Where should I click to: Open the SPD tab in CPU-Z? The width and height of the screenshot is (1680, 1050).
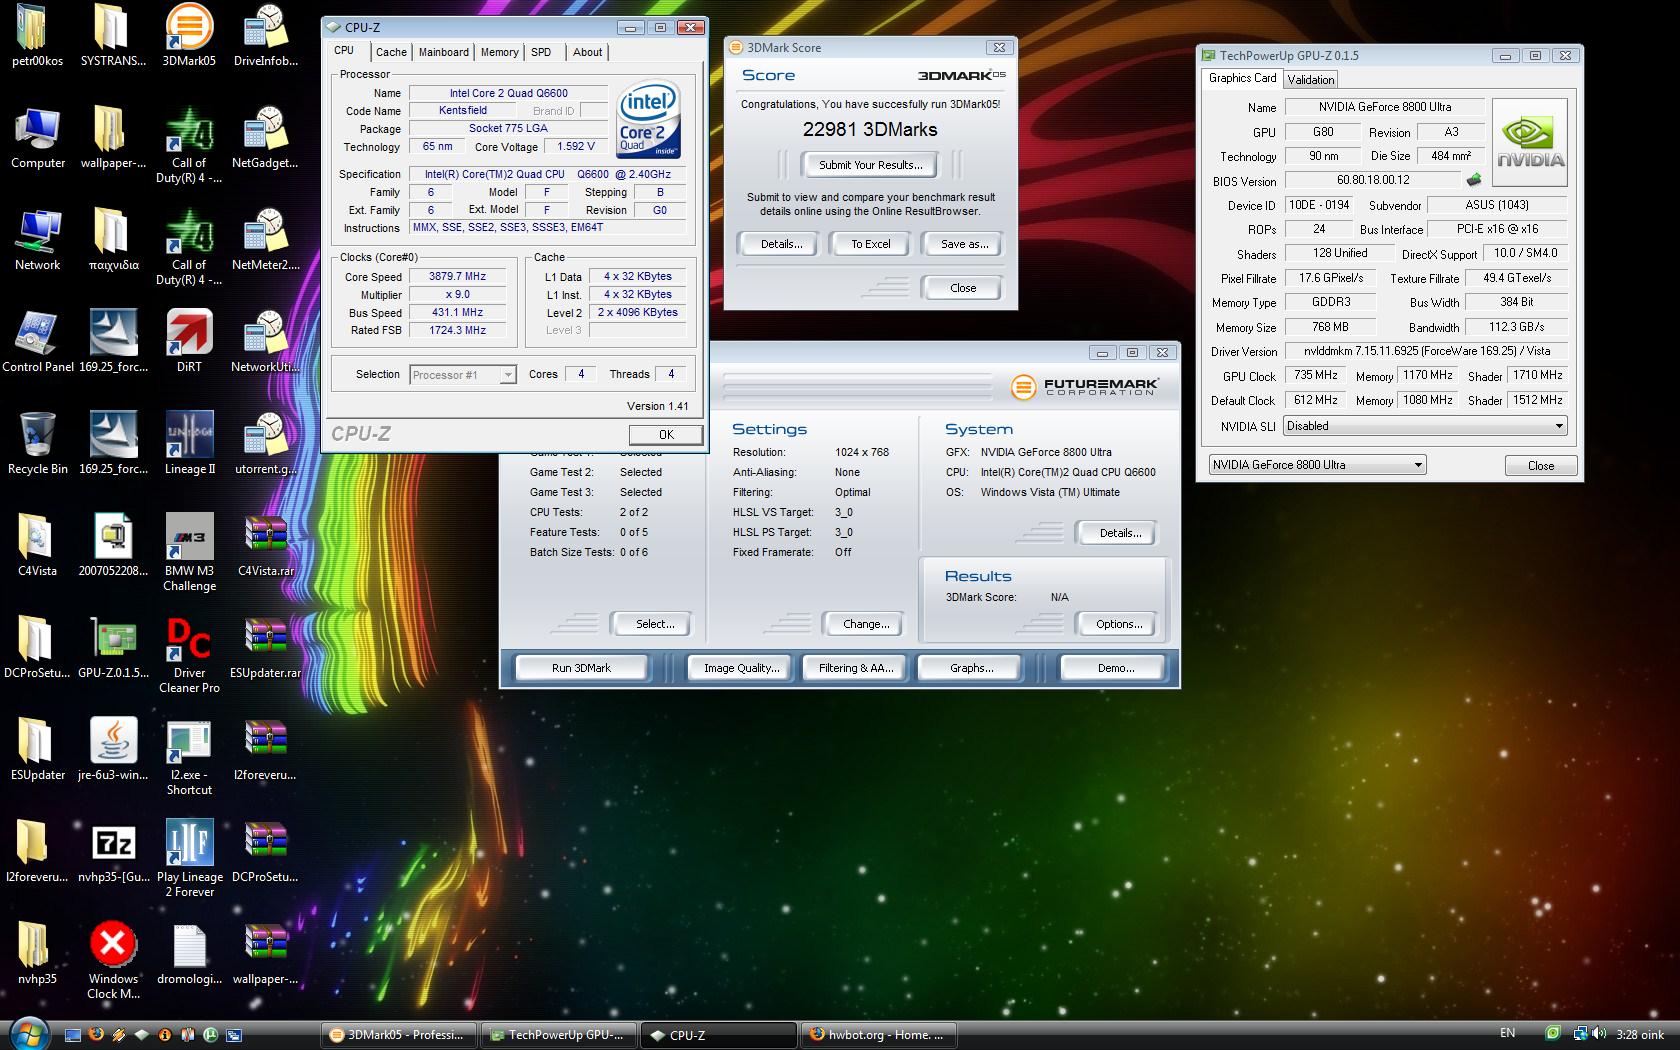click(x=541, y=52)
